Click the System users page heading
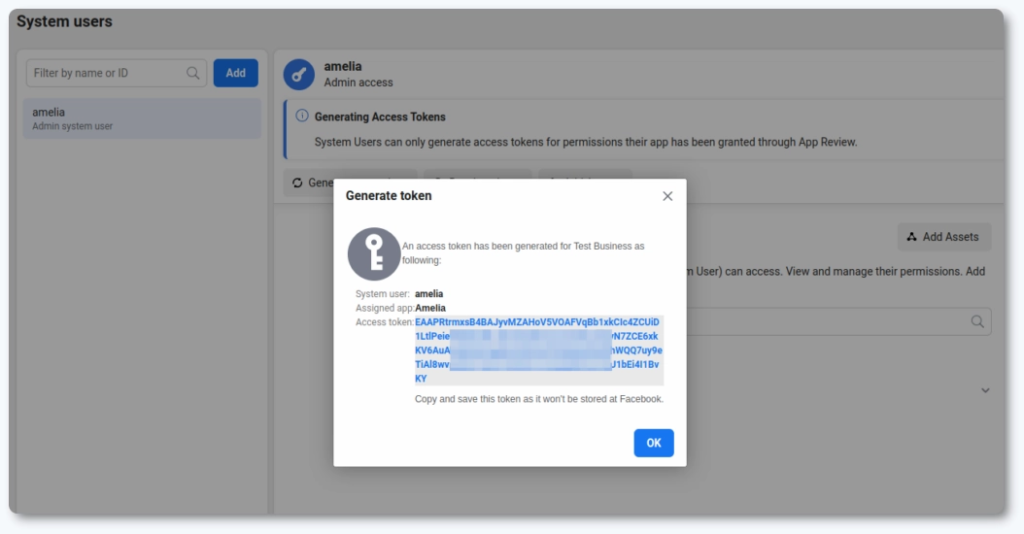 coord(65,21)
